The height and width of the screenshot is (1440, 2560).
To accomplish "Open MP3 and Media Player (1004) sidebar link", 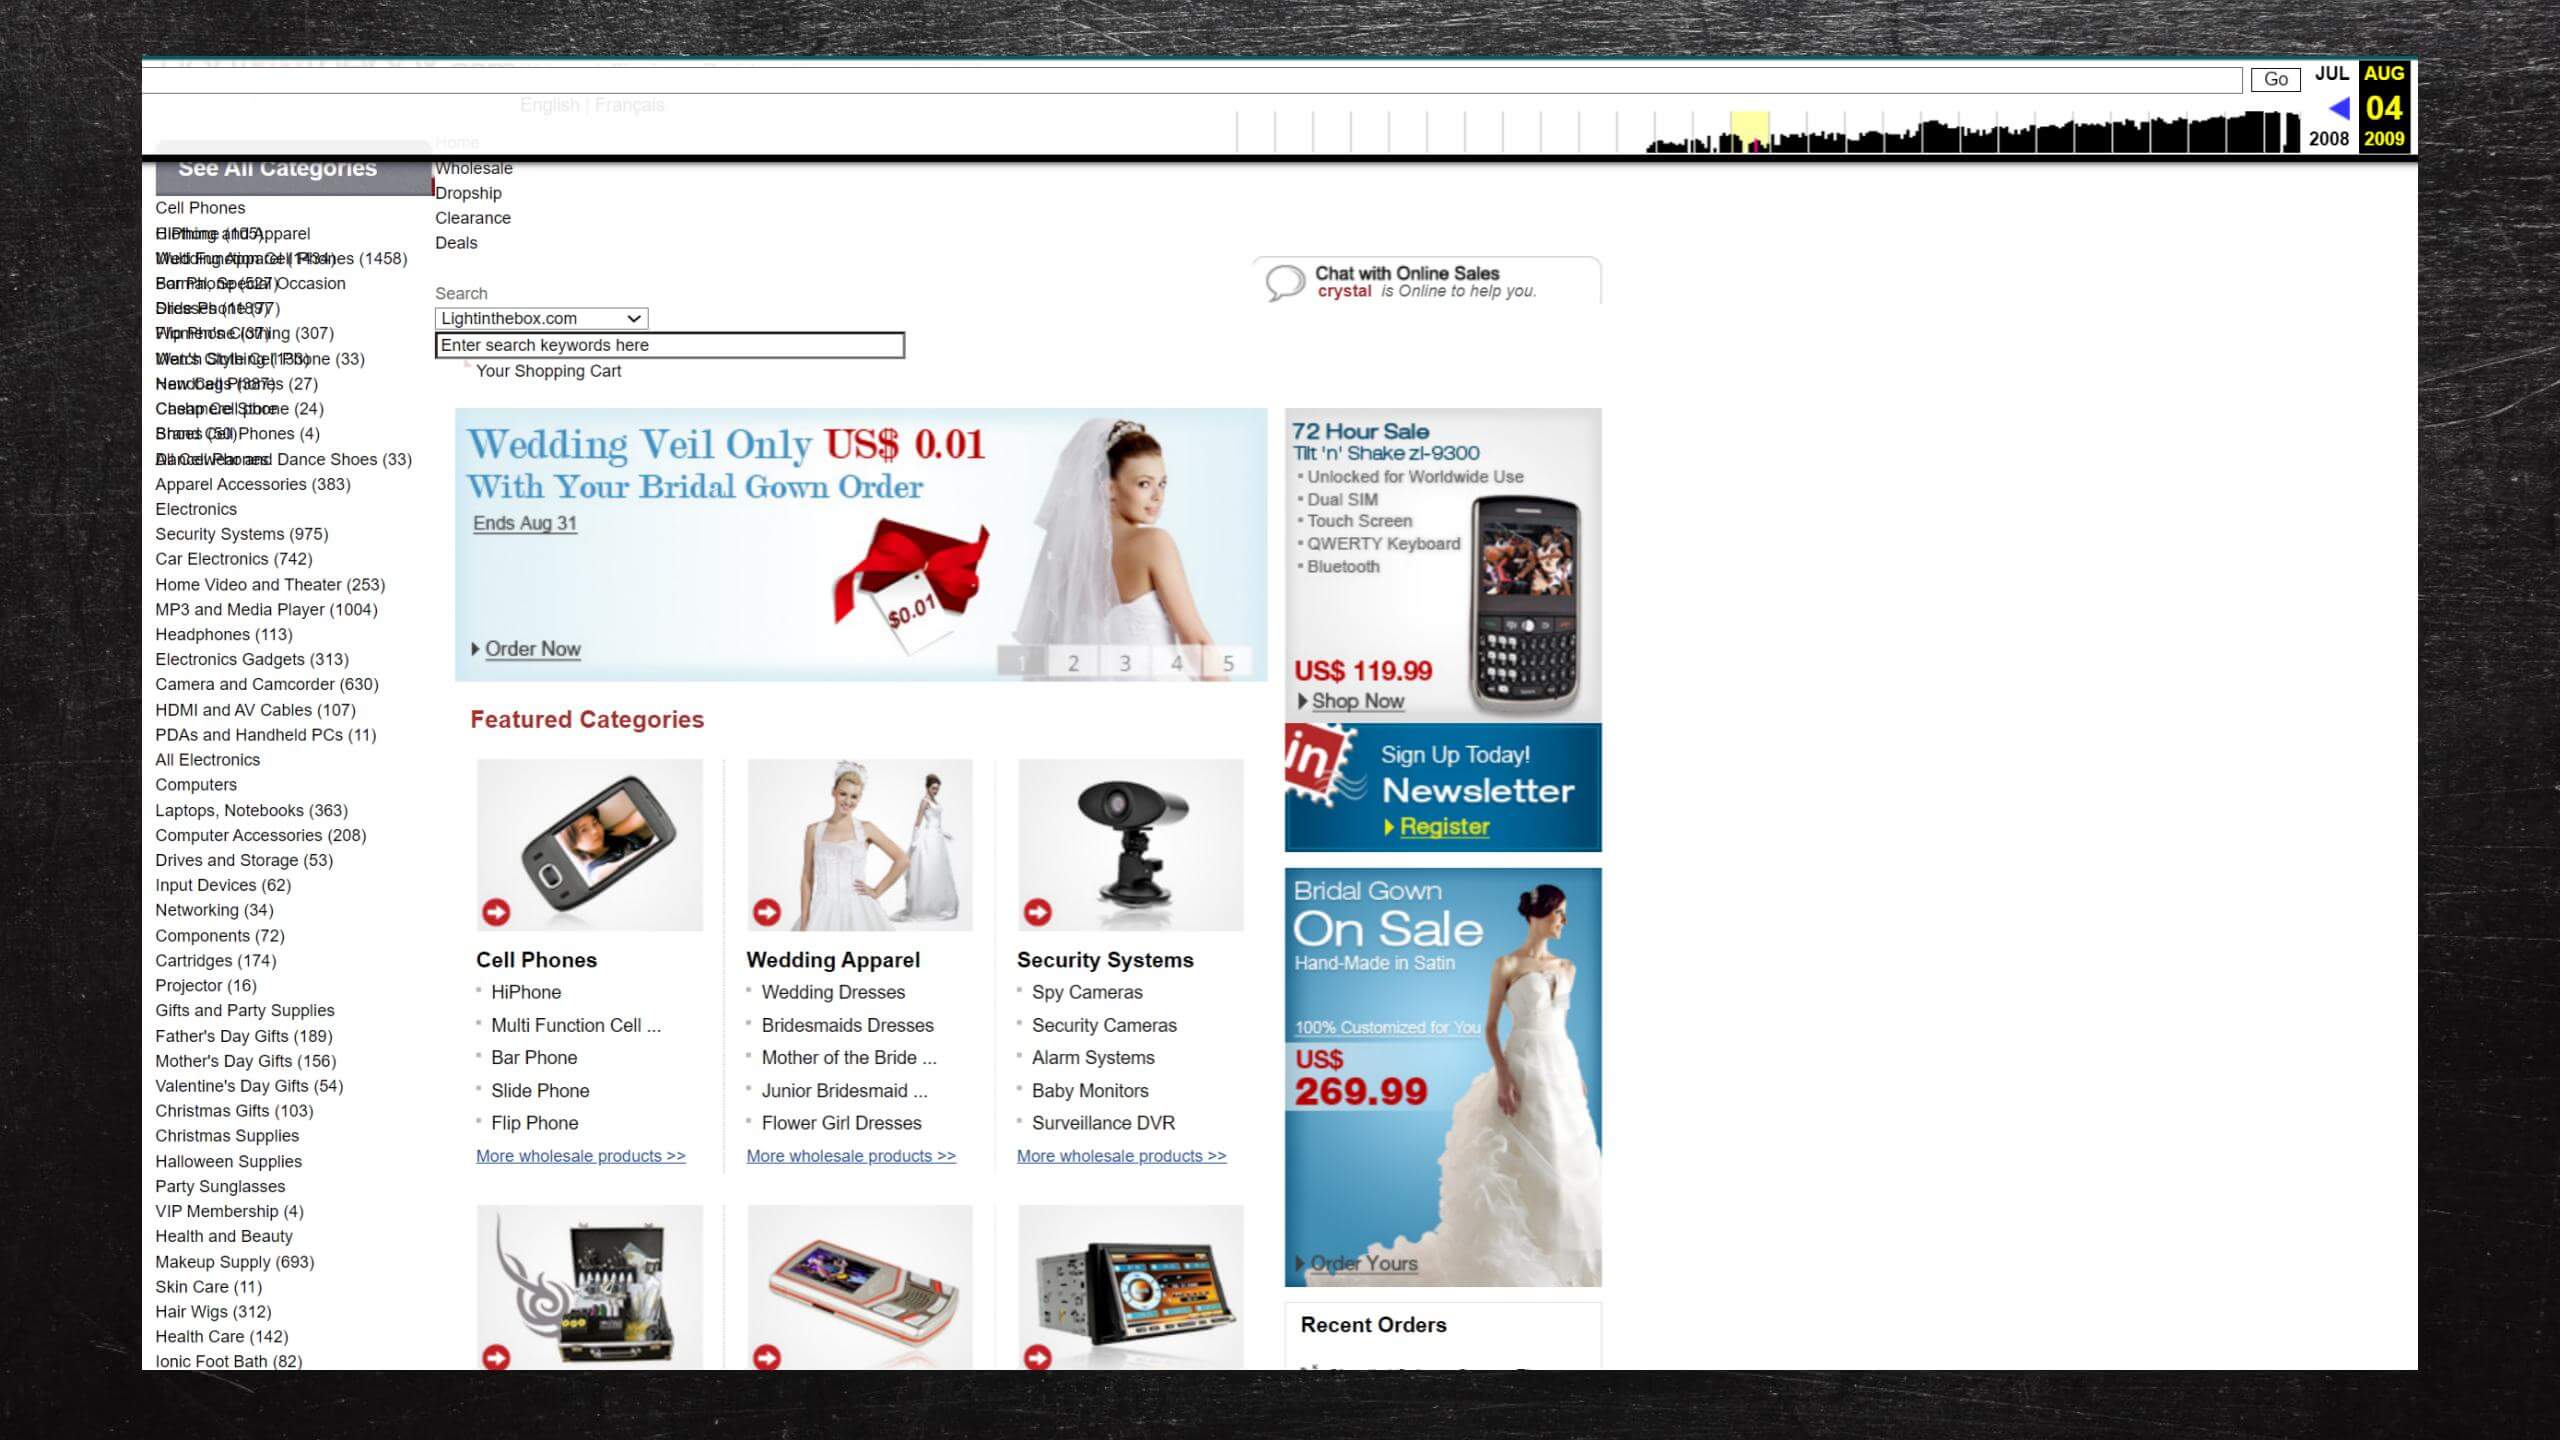I will pos(266,610).
